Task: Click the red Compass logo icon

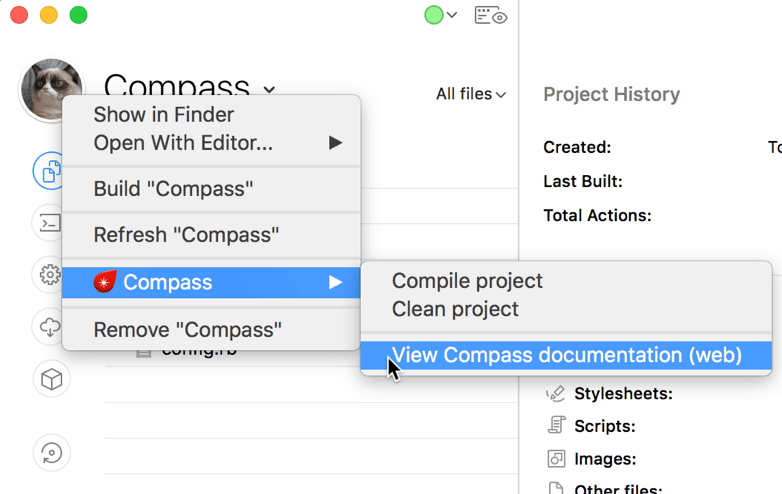Action: [105, 282]
